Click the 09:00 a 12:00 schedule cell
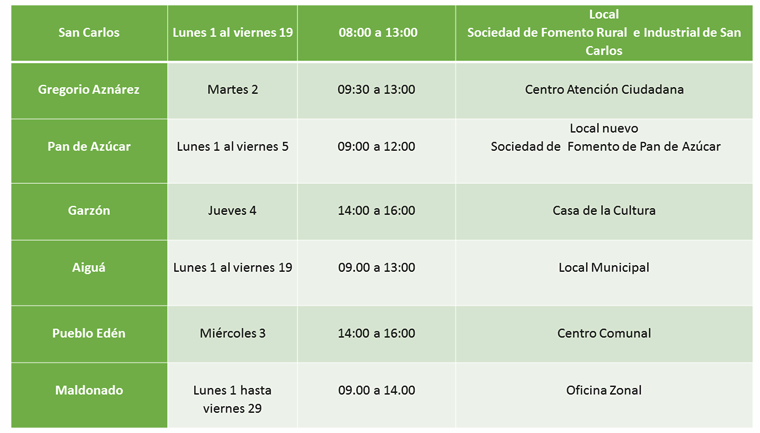This screenshot has height=433, width=760. point(377,146)
